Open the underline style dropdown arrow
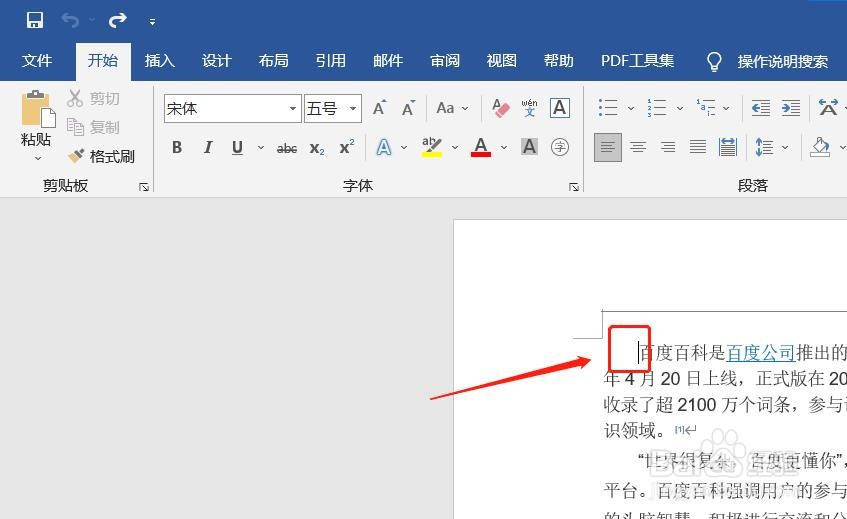Image resolution: width=847 pixels, height=519 pixels. tap(260, 147)
